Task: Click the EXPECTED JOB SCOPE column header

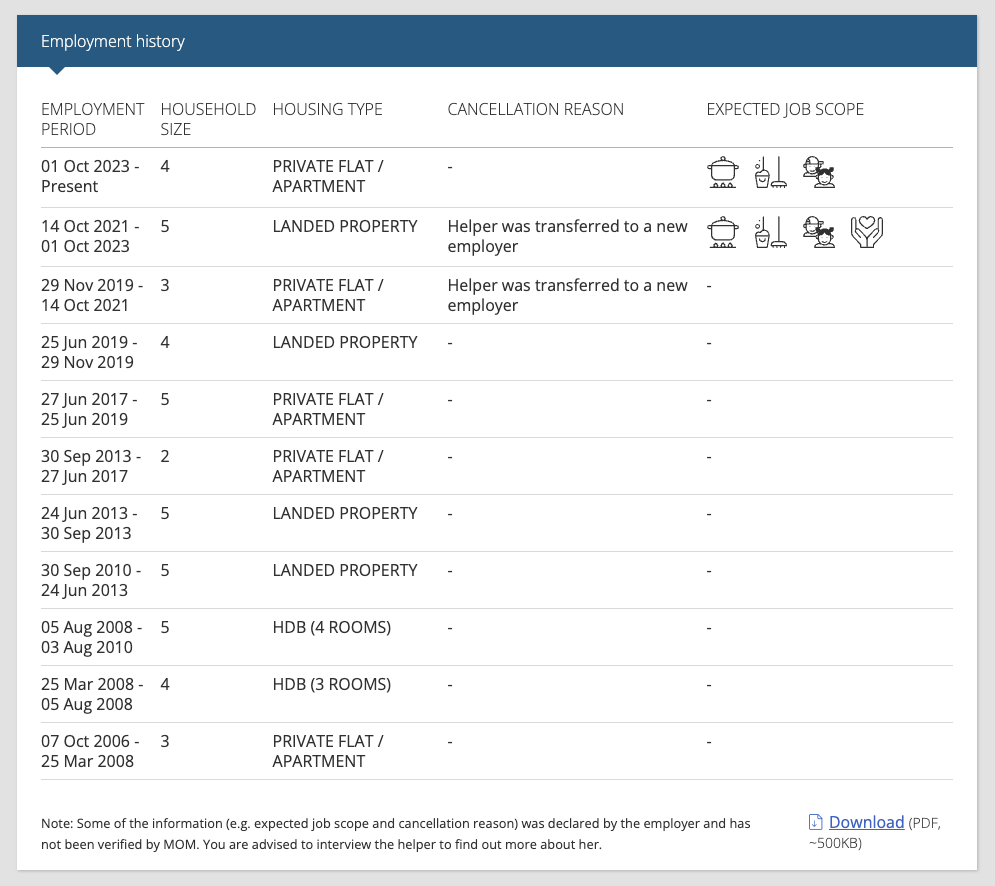Action: tap(785, 109)
